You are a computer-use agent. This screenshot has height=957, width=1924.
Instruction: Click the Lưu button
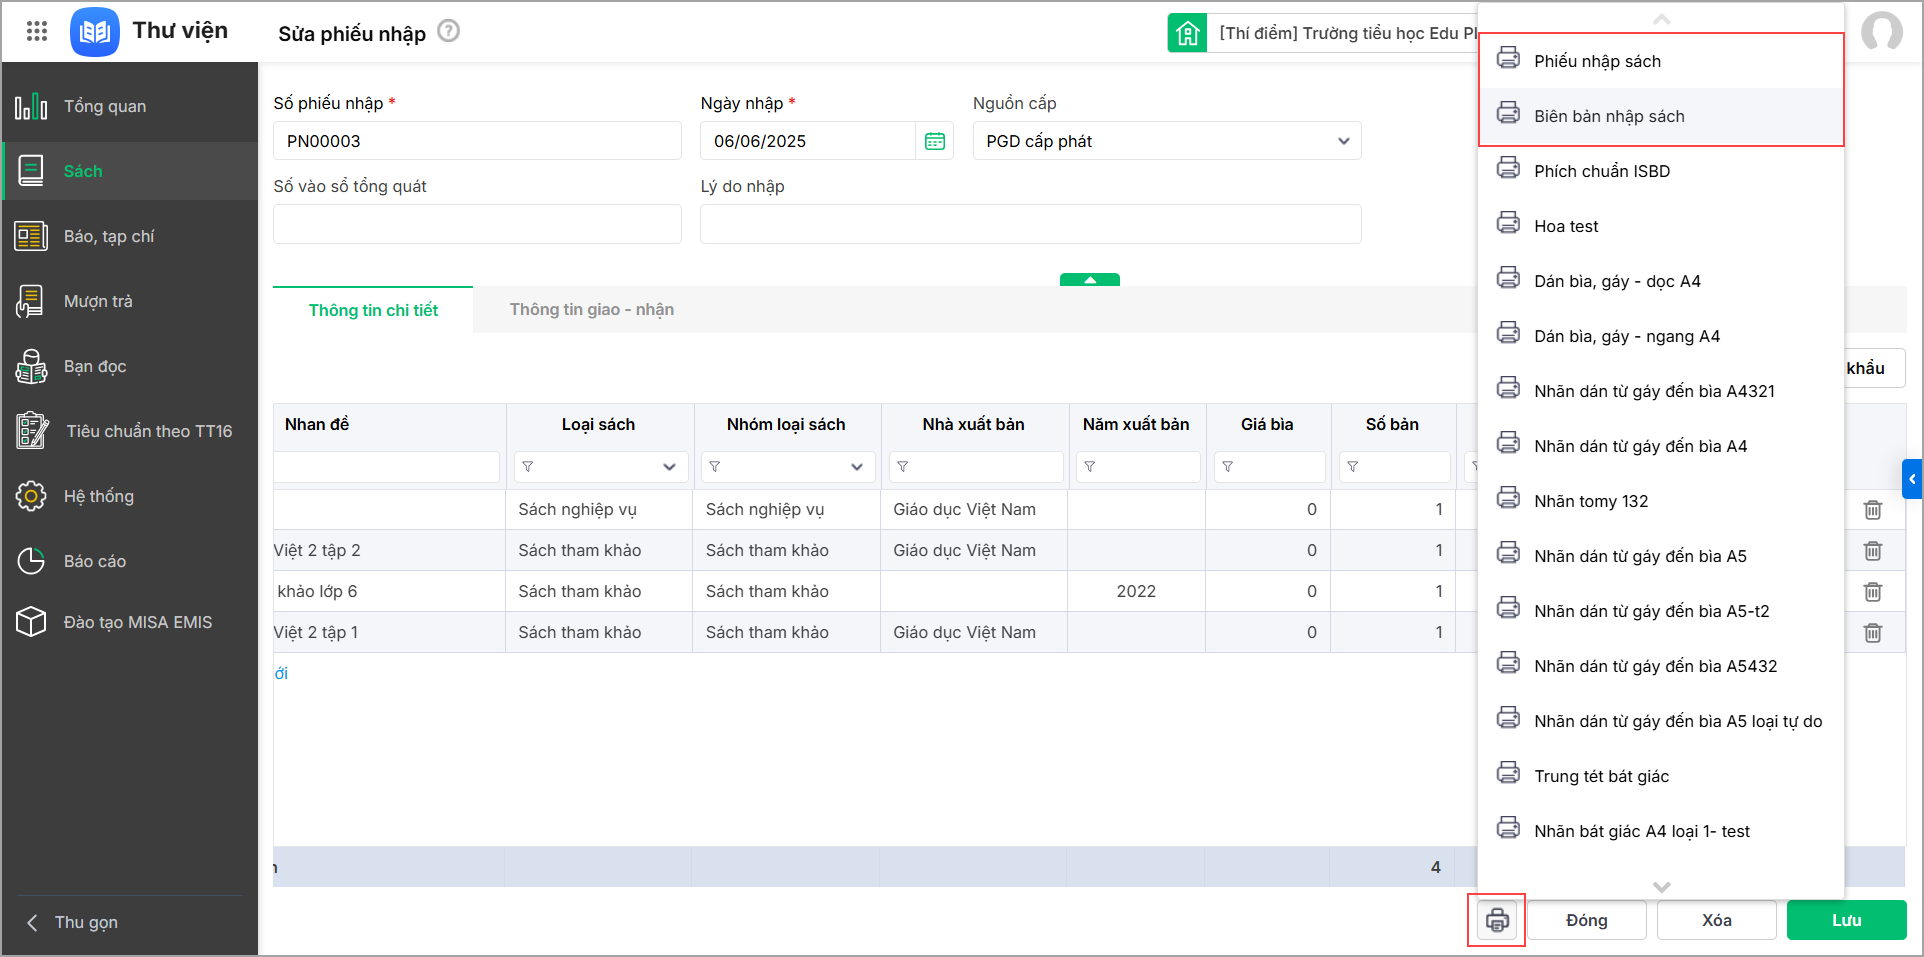(x=1846, y=920)
